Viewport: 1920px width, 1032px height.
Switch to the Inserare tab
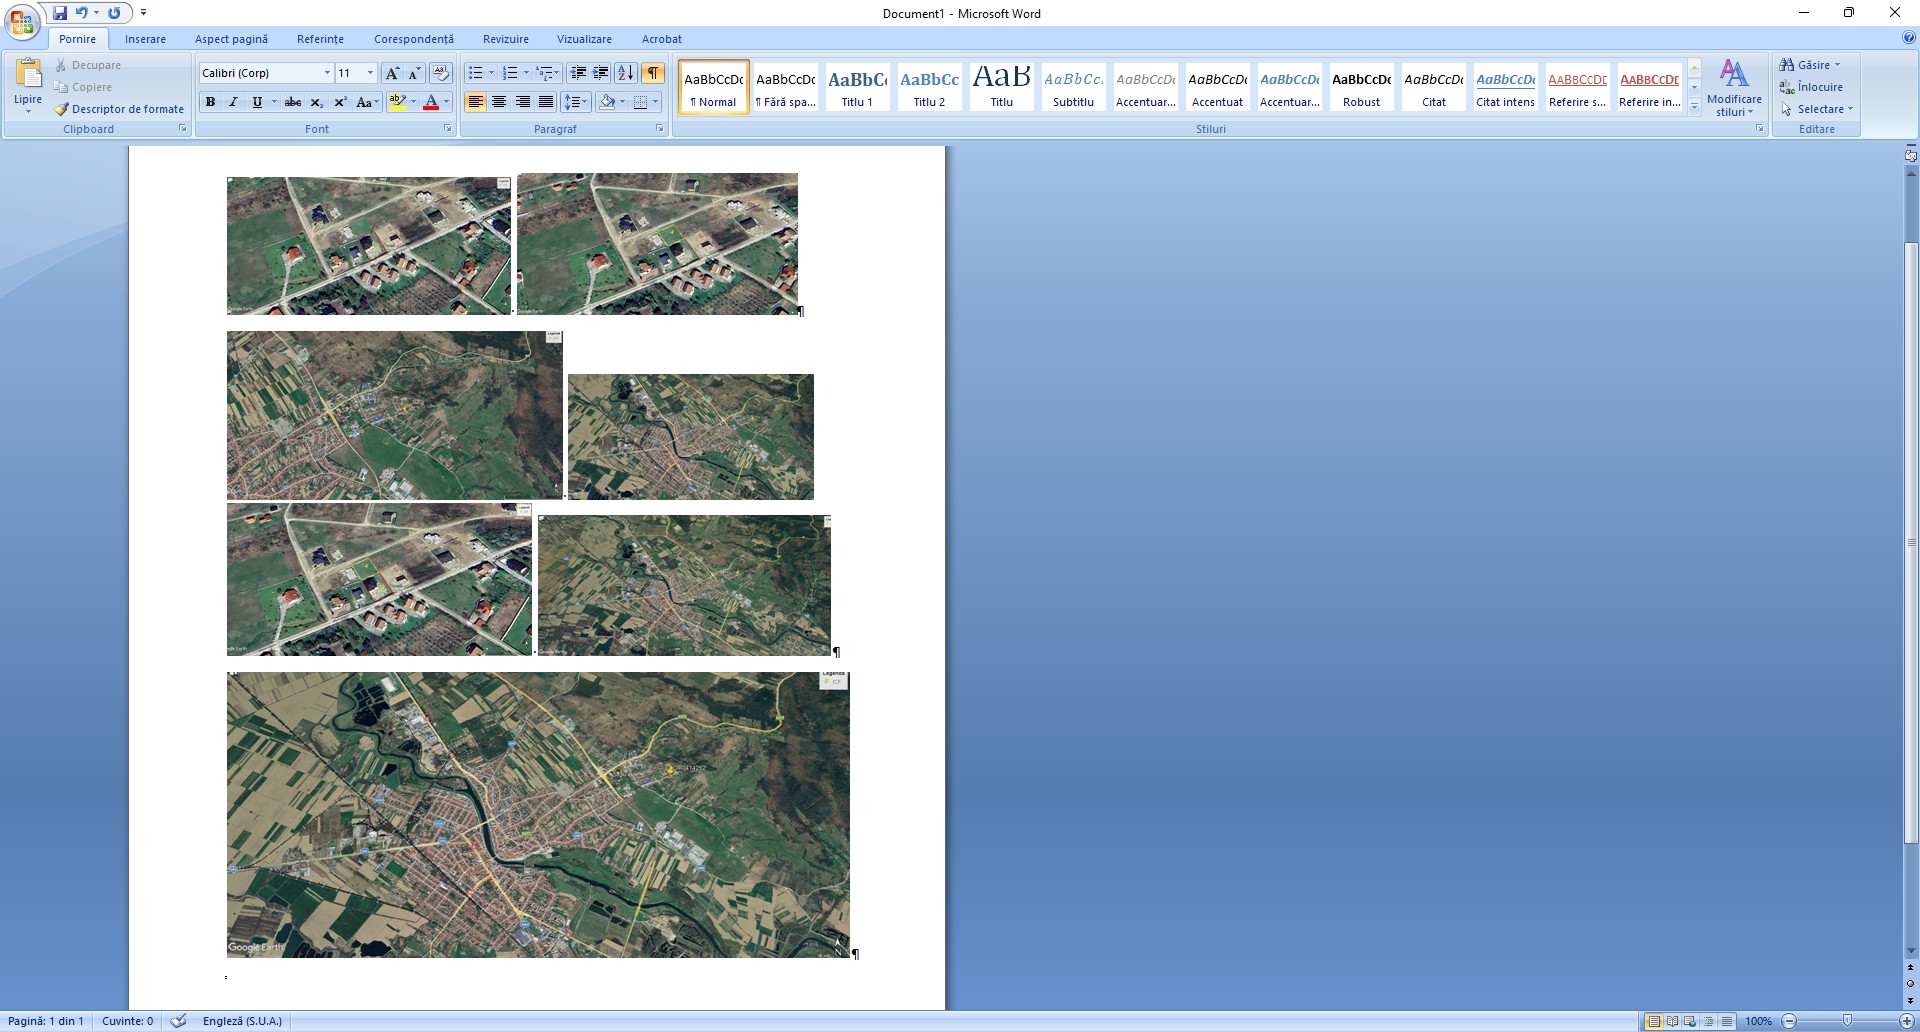(x=145, y=39)
